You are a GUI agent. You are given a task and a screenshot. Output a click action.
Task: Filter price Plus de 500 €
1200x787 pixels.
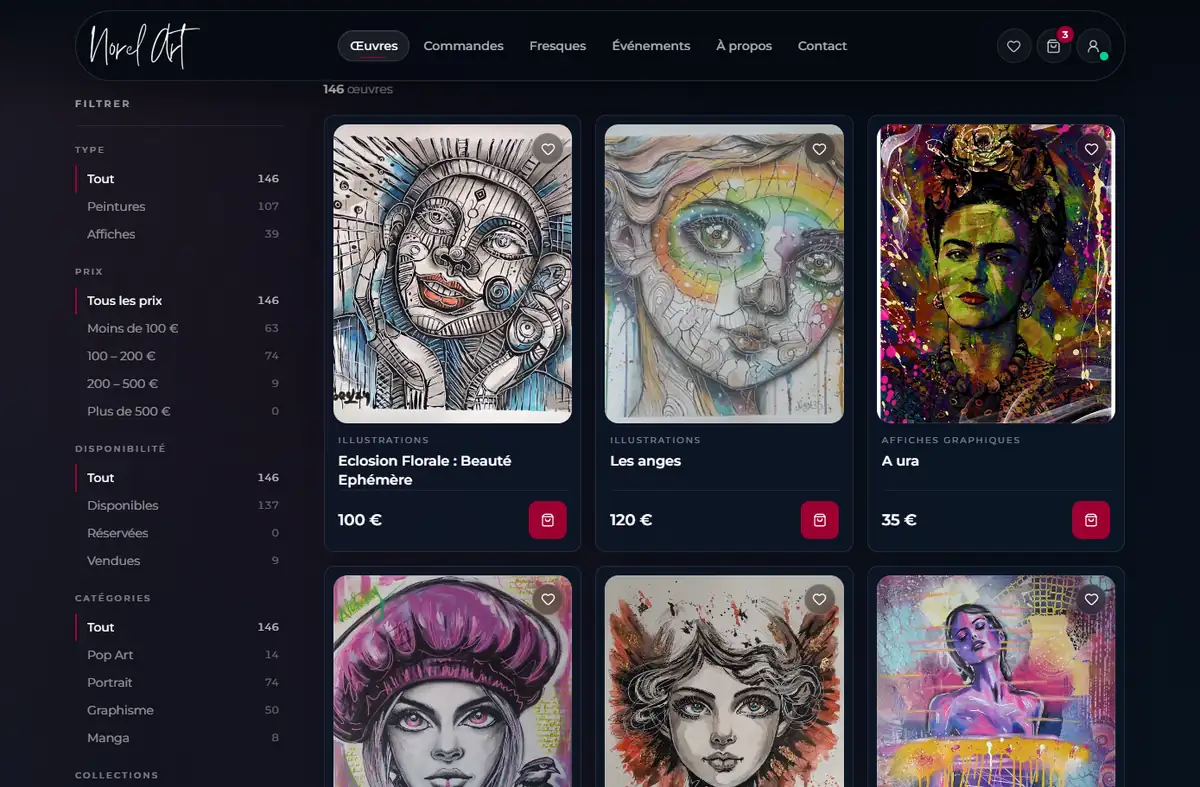pyautogui.click(x=178, y=411)
